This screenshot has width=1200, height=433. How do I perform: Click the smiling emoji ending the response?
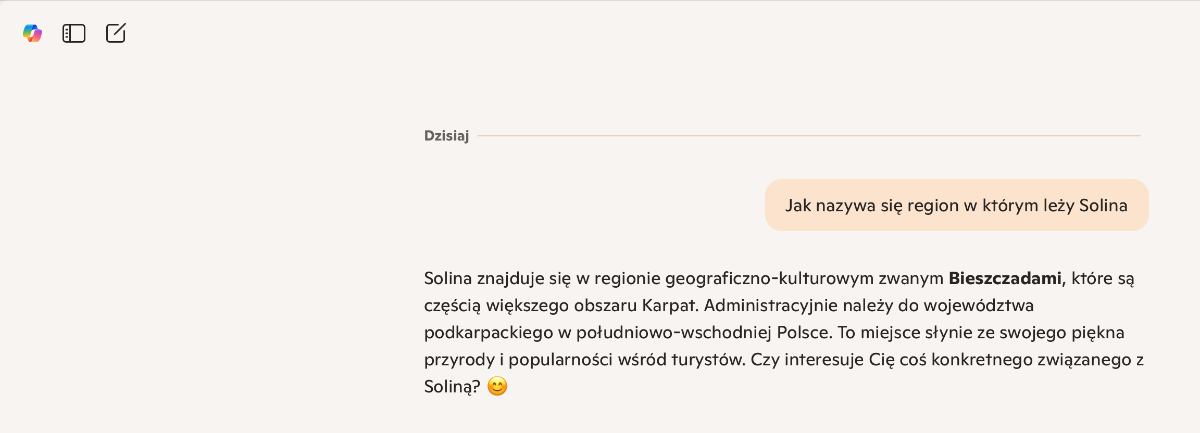497,386
